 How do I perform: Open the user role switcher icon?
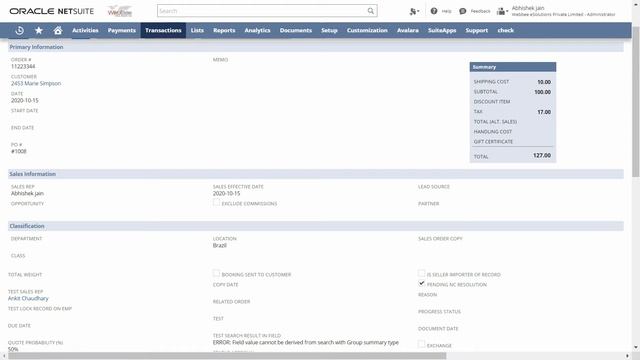pos(502,11)
